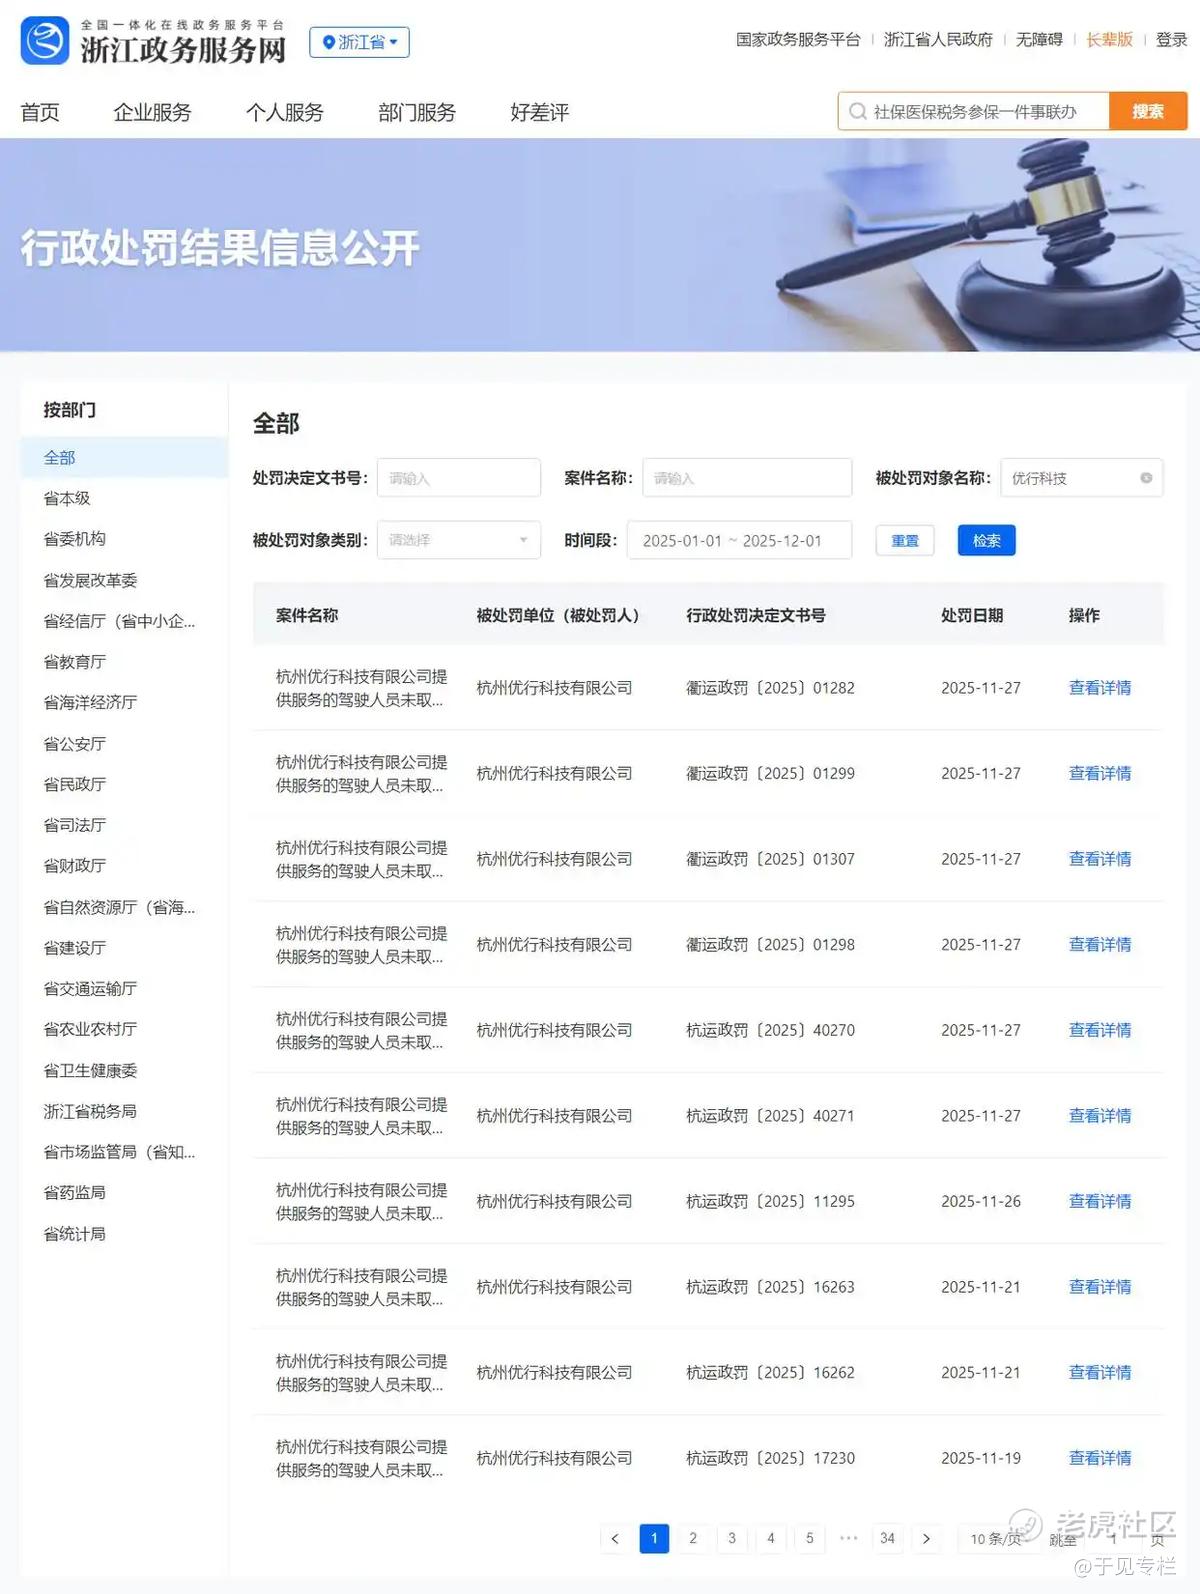Go to page 3 of results
Viewport: 1200px width, 1594px height.
click(x=732, y=1538)
